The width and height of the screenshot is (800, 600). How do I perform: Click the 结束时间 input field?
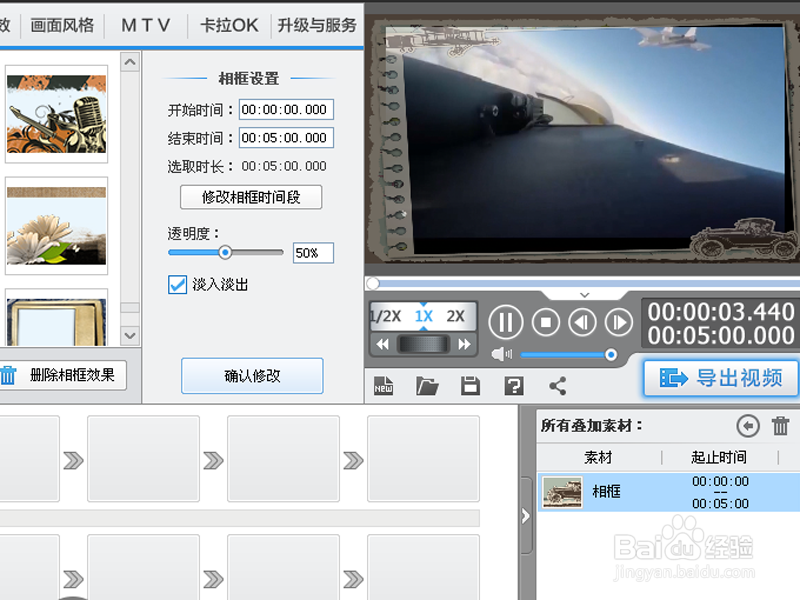(286, 138)
